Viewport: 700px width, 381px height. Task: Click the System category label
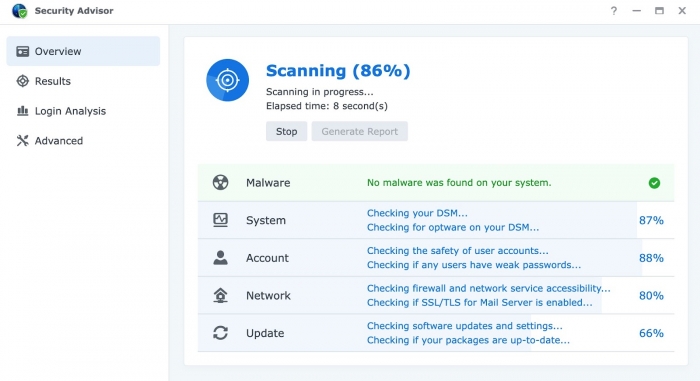[x=266, y=220]
